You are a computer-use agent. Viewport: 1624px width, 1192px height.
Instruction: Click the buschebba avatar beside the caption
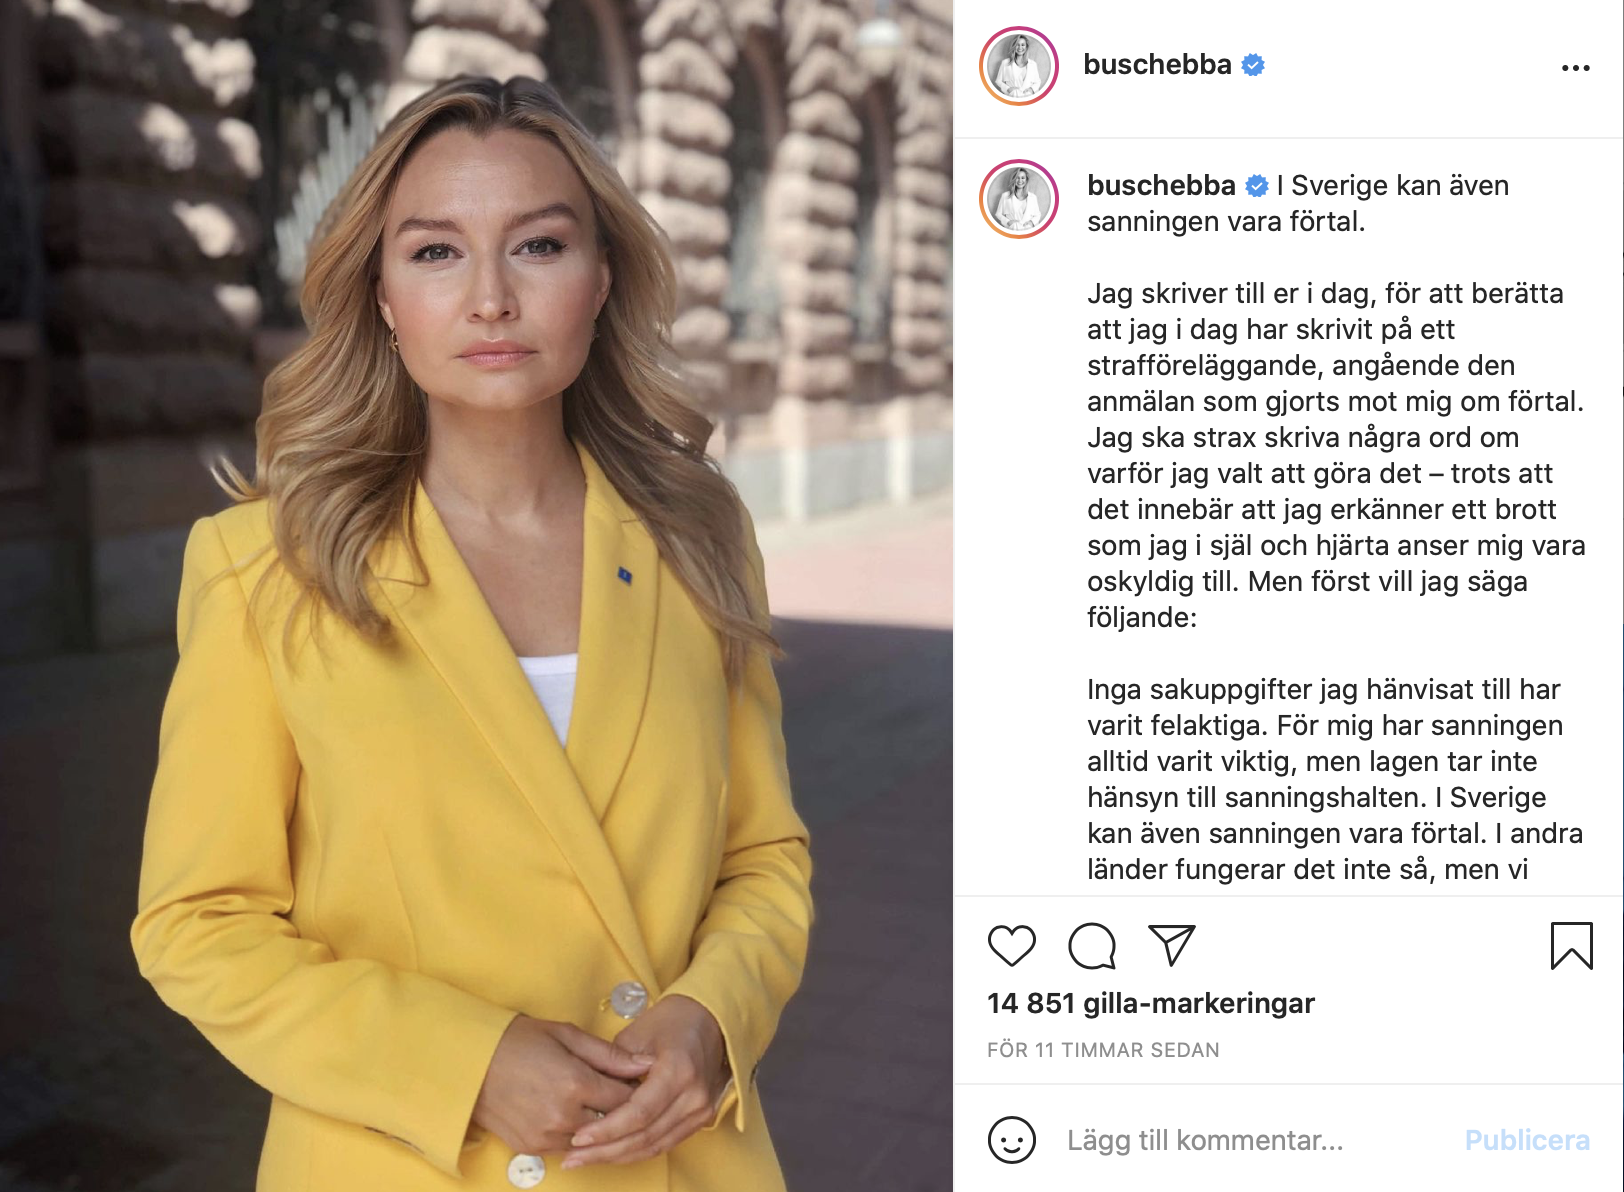pyautogui.click(x=1019, y=199)
